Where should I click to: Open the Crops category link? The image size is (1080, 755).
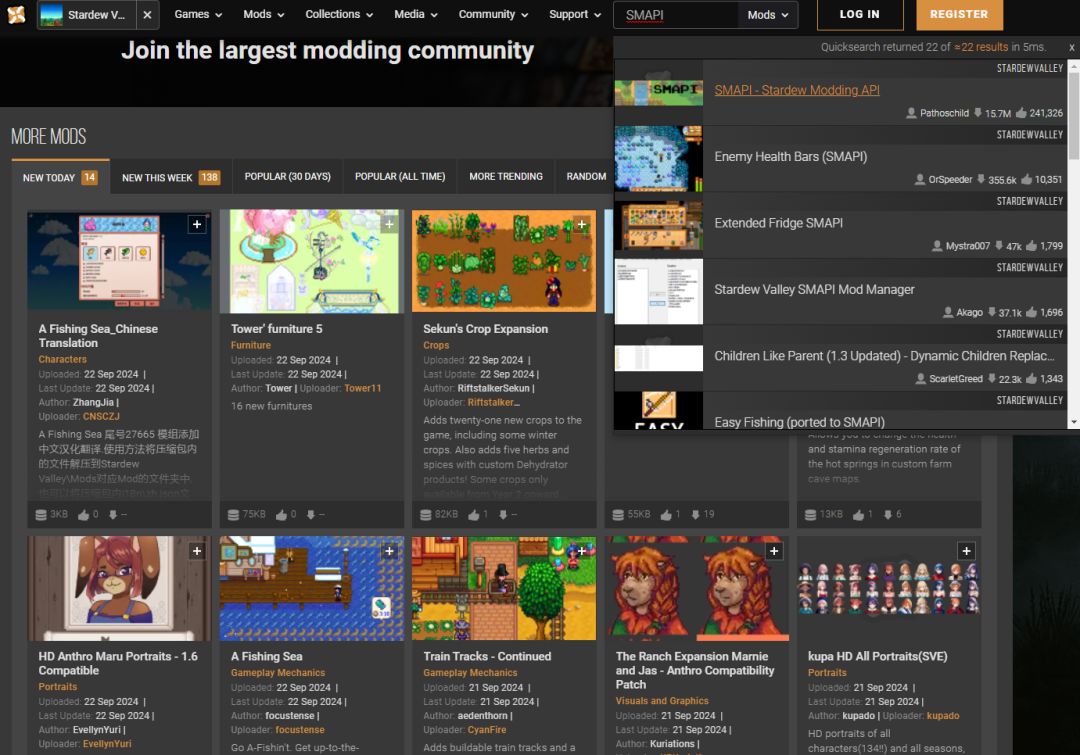pos(436,345)
